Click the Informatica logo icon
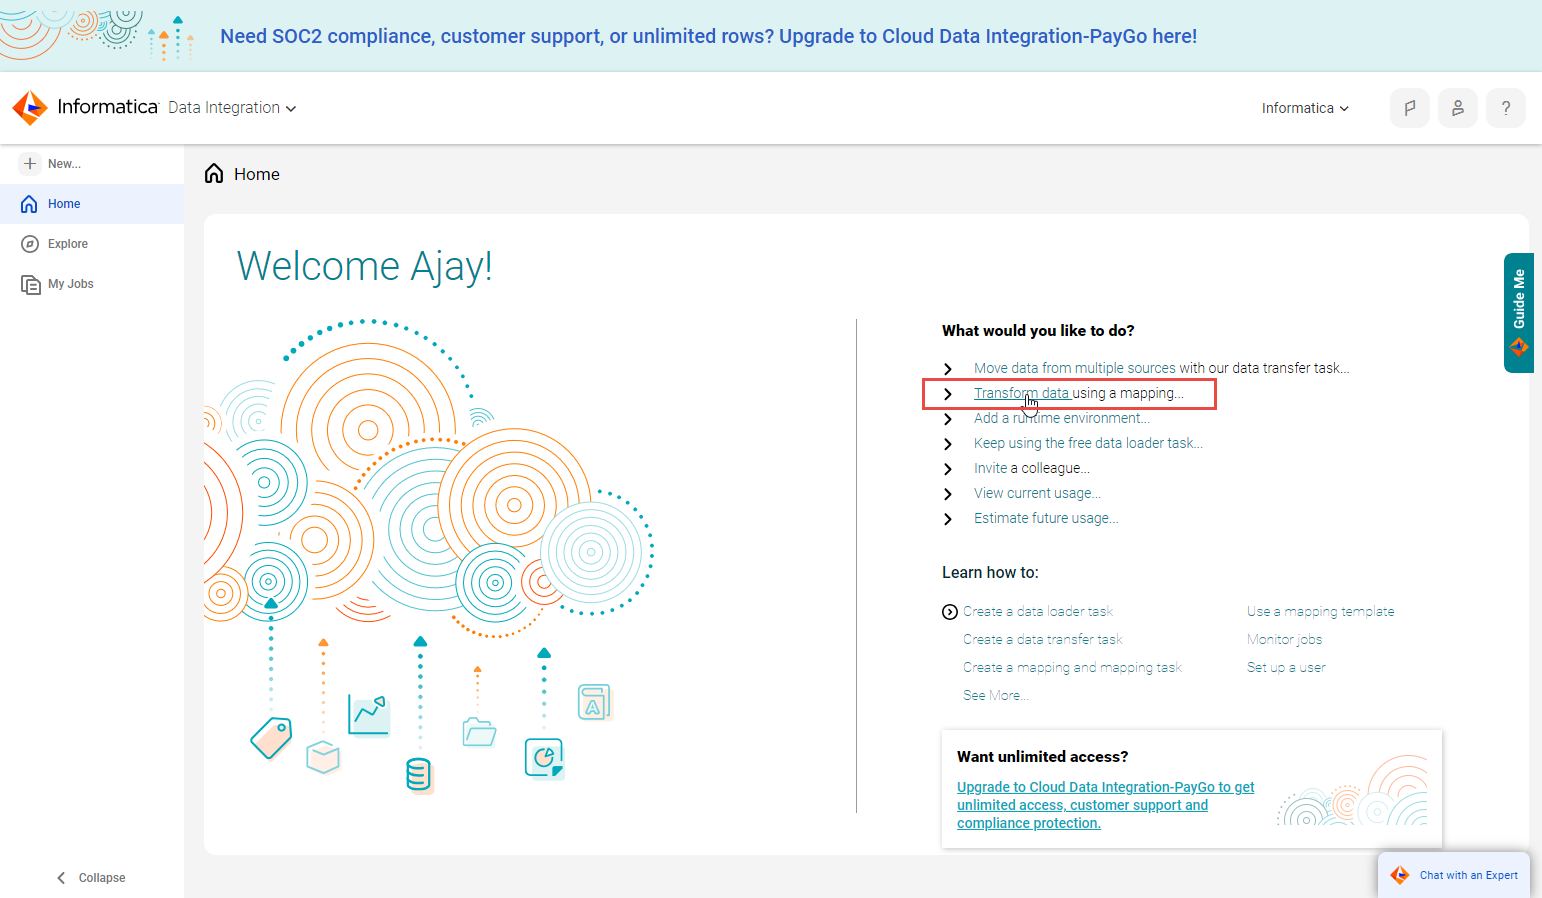The height and width of the screenshot is (898, 1542). point(30,108)
